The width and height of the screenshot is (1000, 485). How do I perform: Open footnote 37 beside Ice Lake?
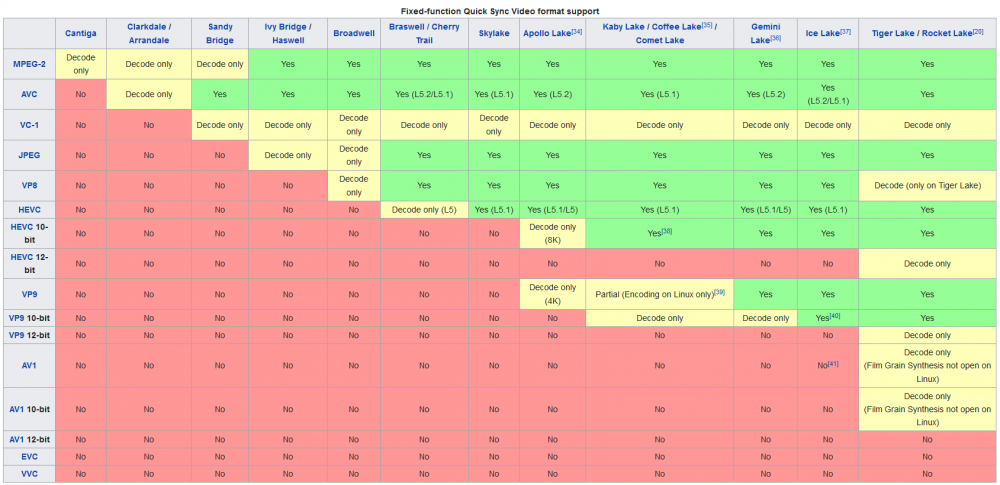[846, 31]
